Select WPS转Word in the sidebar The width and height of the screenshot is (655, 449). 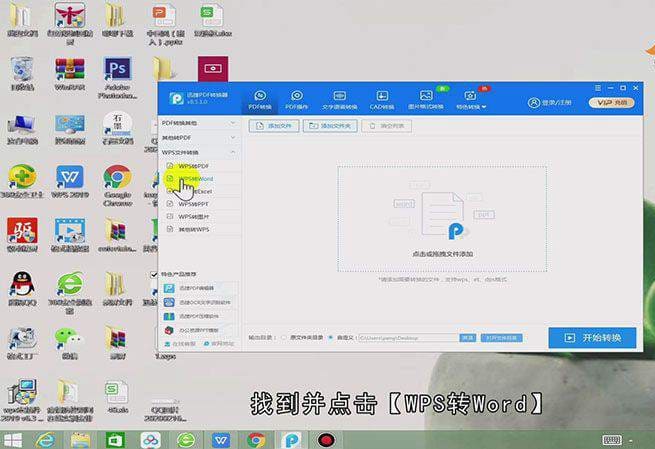click(x=195, y=179)
